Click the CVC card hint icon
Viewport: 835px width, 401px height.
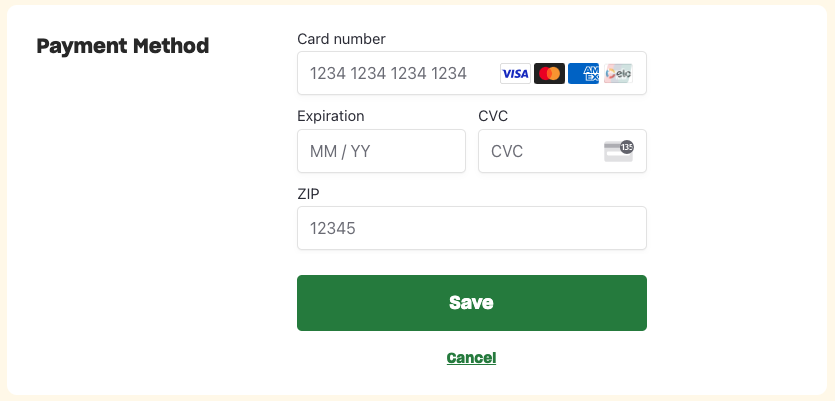(618, 151)
